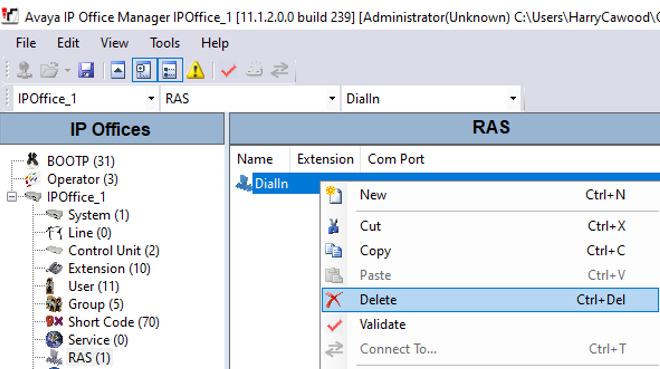Select IPOffice_1 node in the tree
The height and width of the screenshot is (369, 660).
(76, 197)
